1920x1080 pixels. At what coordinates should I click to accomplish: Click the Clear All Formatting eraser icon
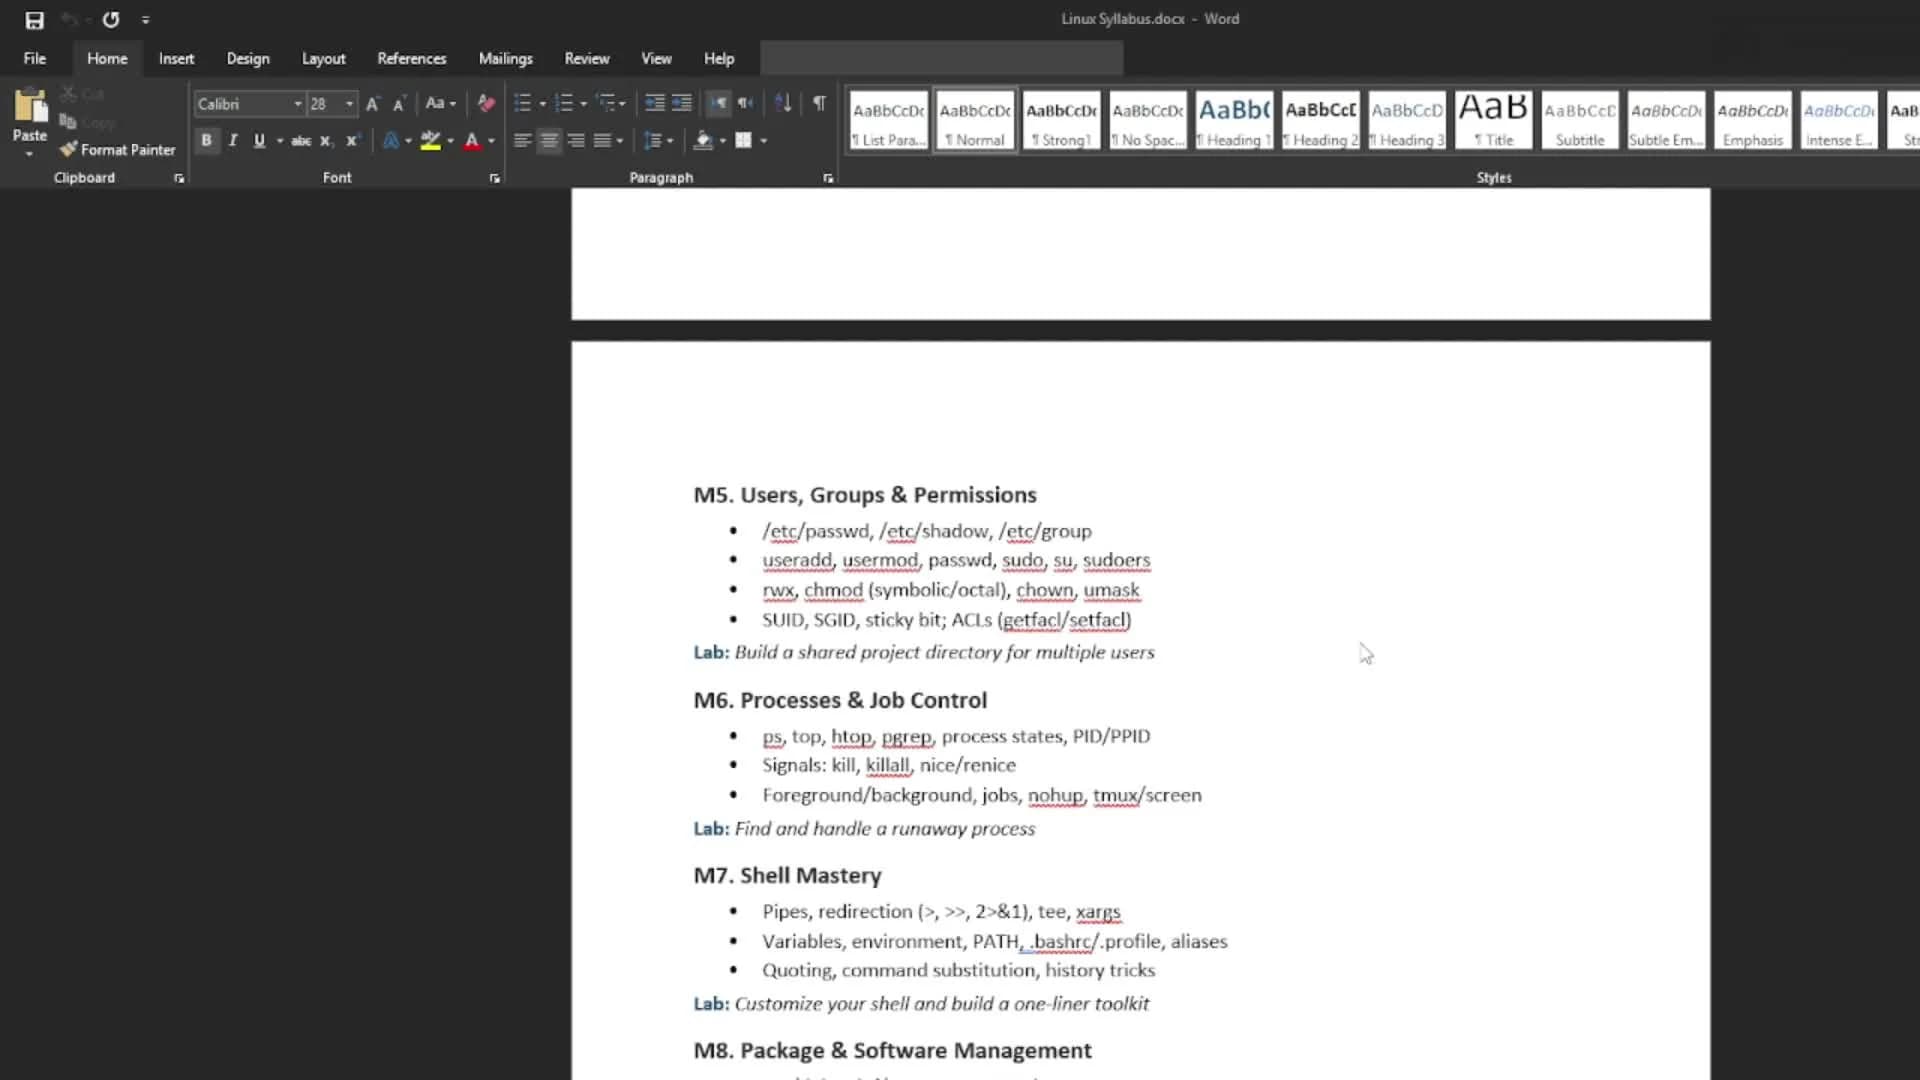click(486, 103)
